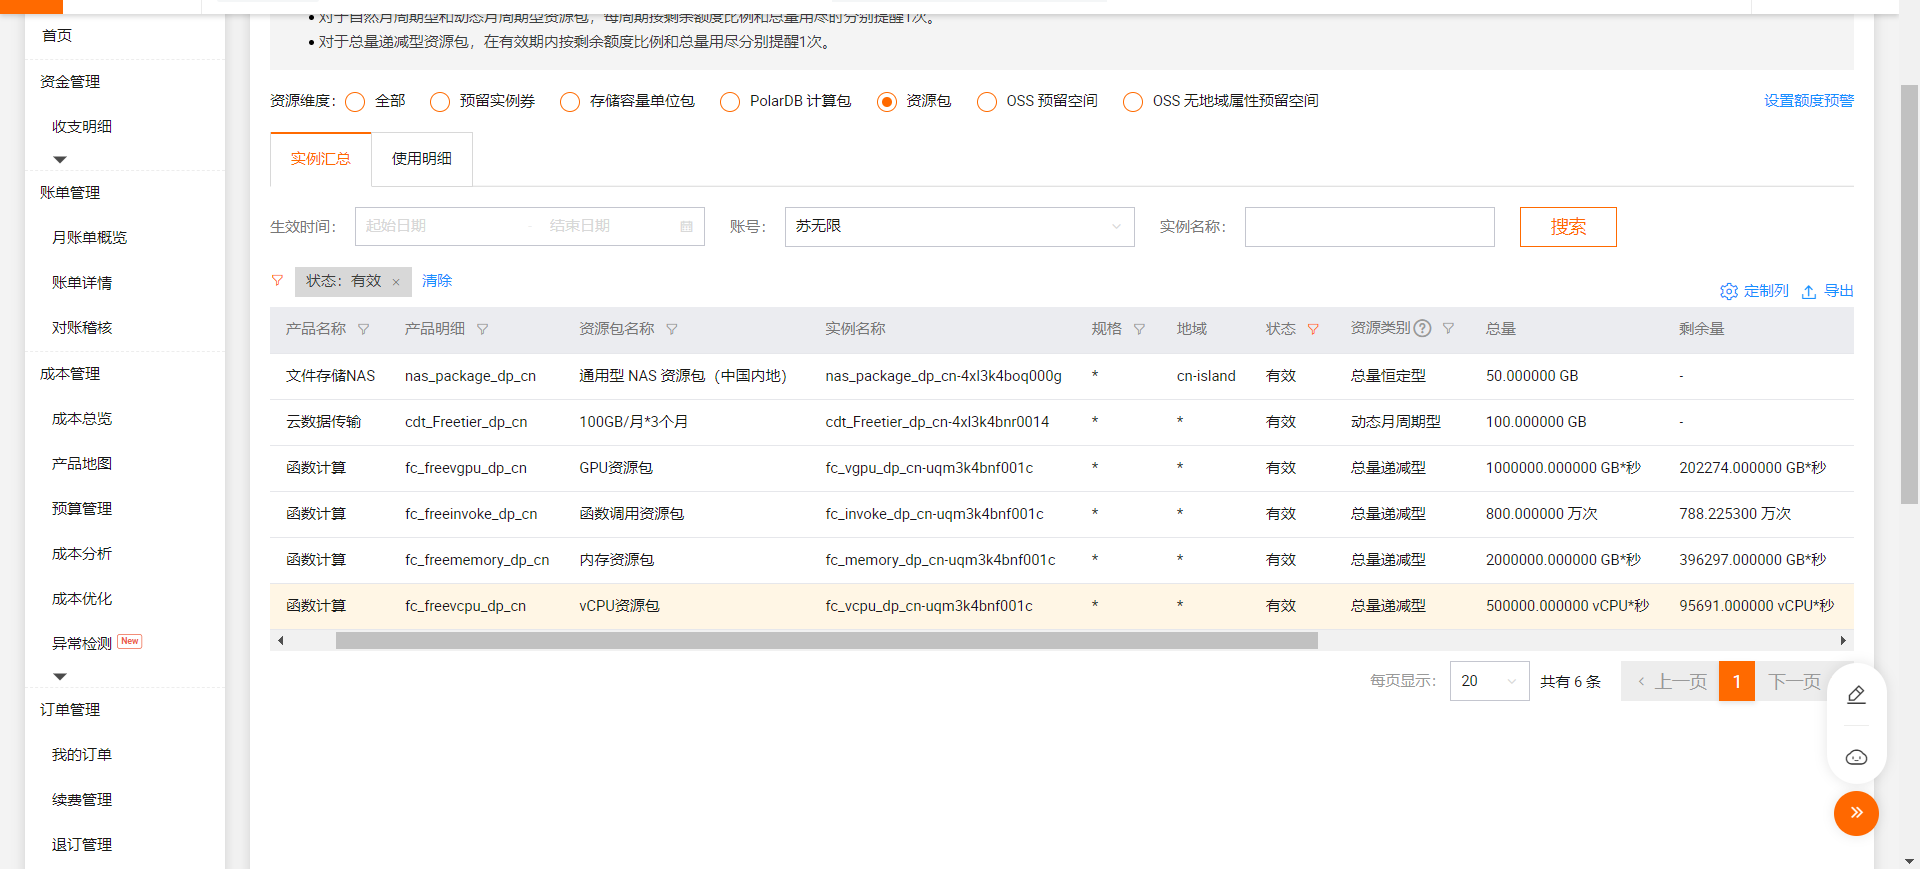Open 退订管理 in the sidebar
The image size is (1920, 869).
click(x=82, y=844)
